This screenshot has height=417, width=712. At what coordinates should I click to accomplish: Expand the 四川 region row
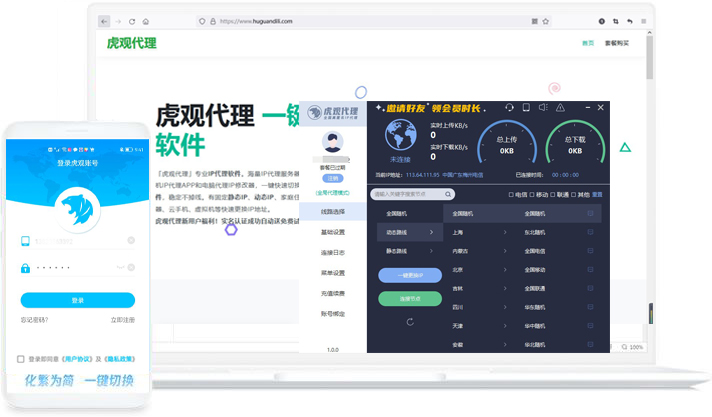[479, 307]
